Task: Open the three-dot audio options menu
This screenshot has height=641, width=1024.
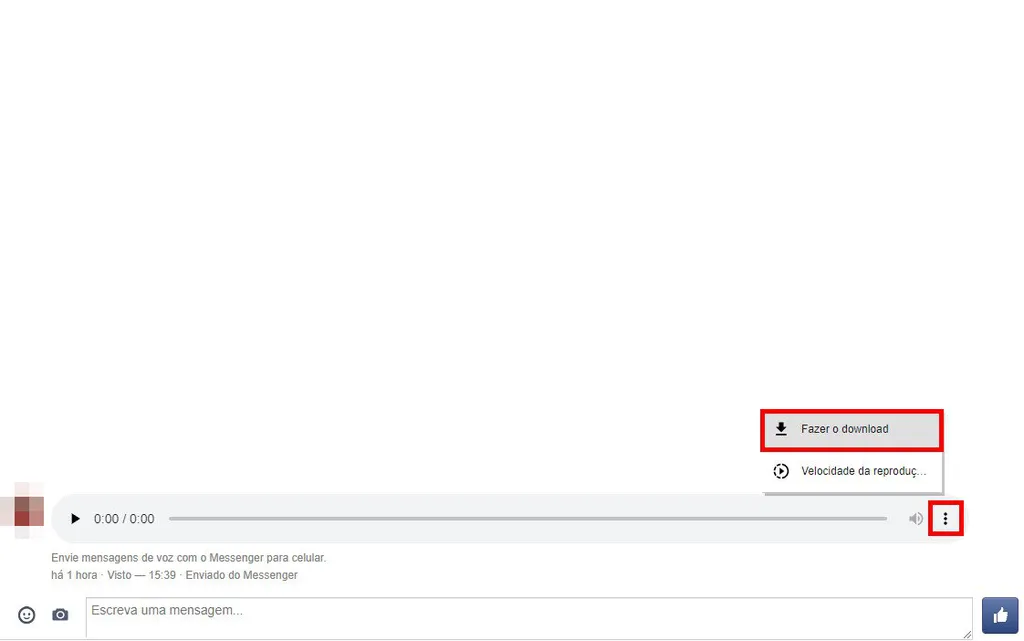Action: 946,518
